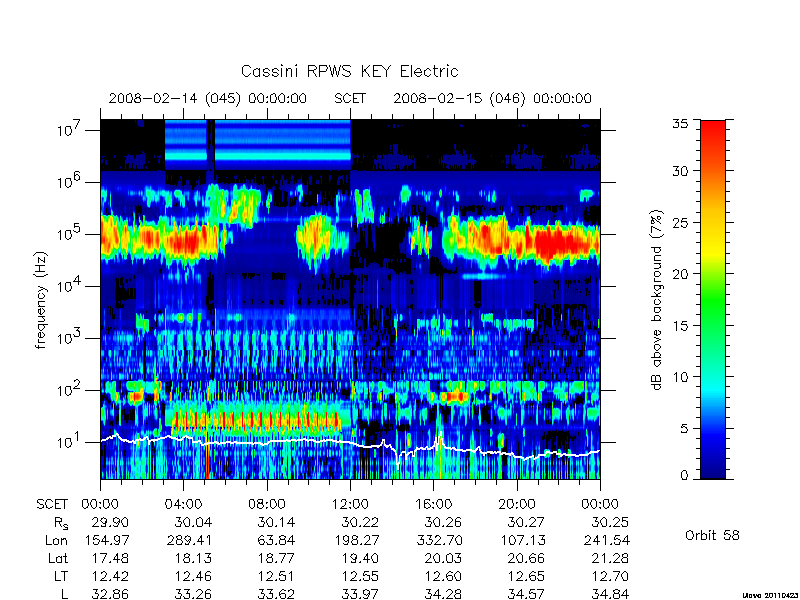Click the color bar tick value 20
Viewport: 800px width, 600px height.
680,273
